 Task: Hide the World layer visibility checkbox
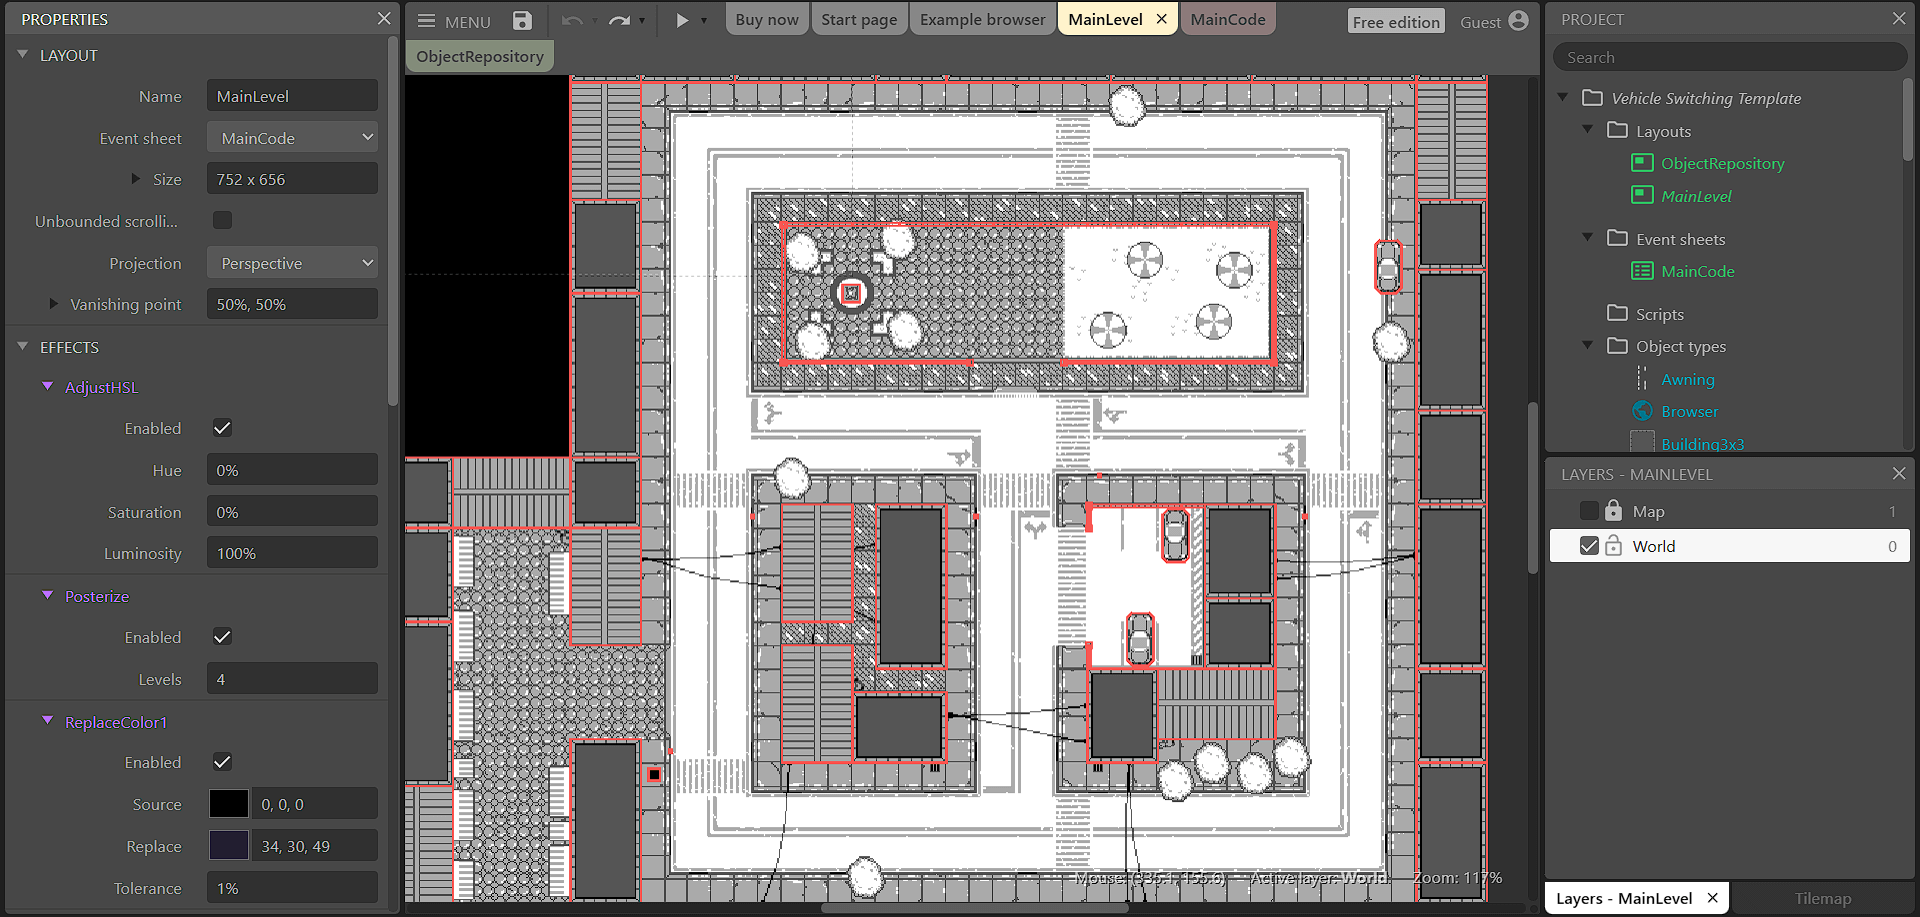1590,545
